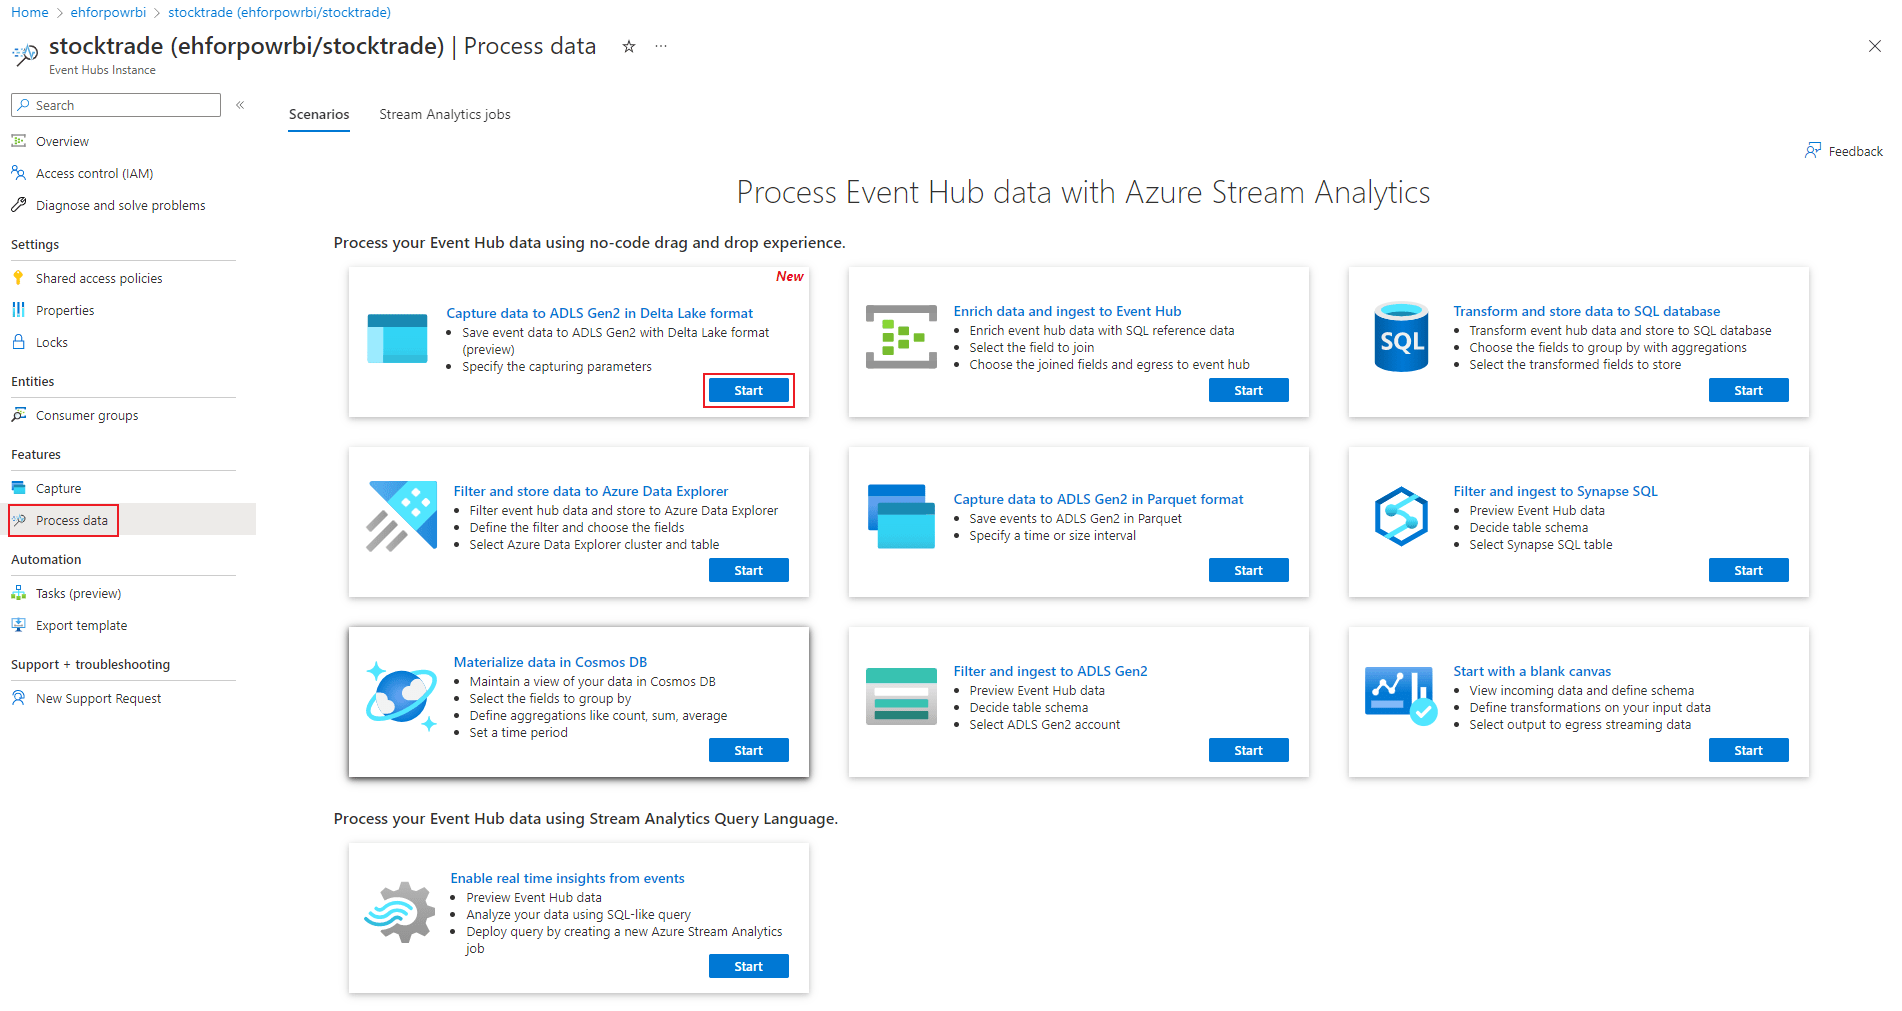Start the Materialize data in Cosmos DB scenario
Image resolution: width=1902 pixels, height=1011 pixels.
pyautogui.click(x=748, y=749)
